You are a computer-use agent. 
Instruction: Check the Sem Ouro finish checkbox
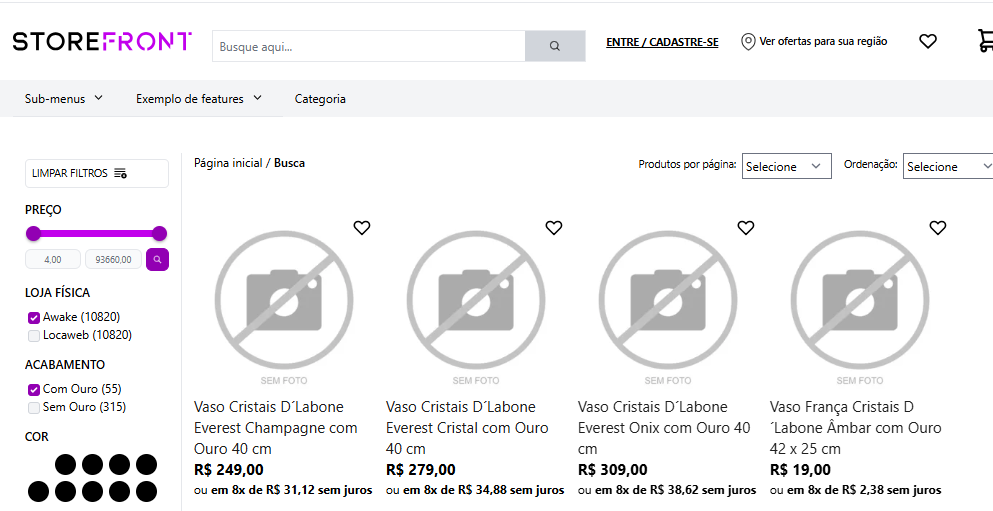(34, 408)
